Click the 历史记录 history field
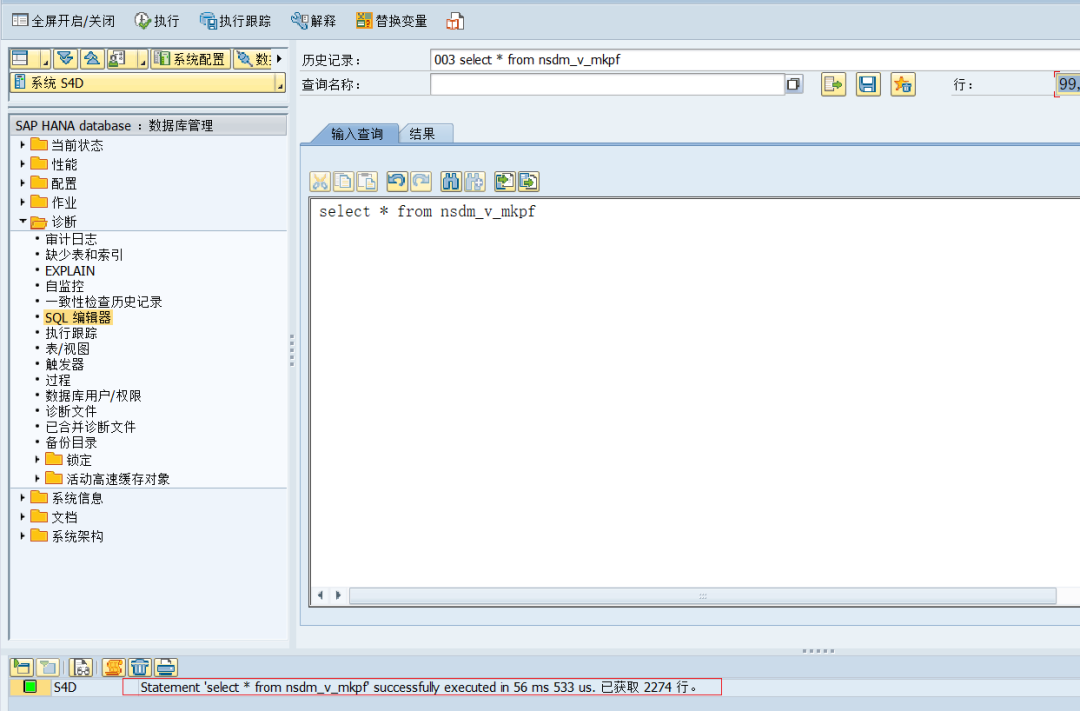The width and height of the screenshot is (1080, 711). (x=754, y=60)
